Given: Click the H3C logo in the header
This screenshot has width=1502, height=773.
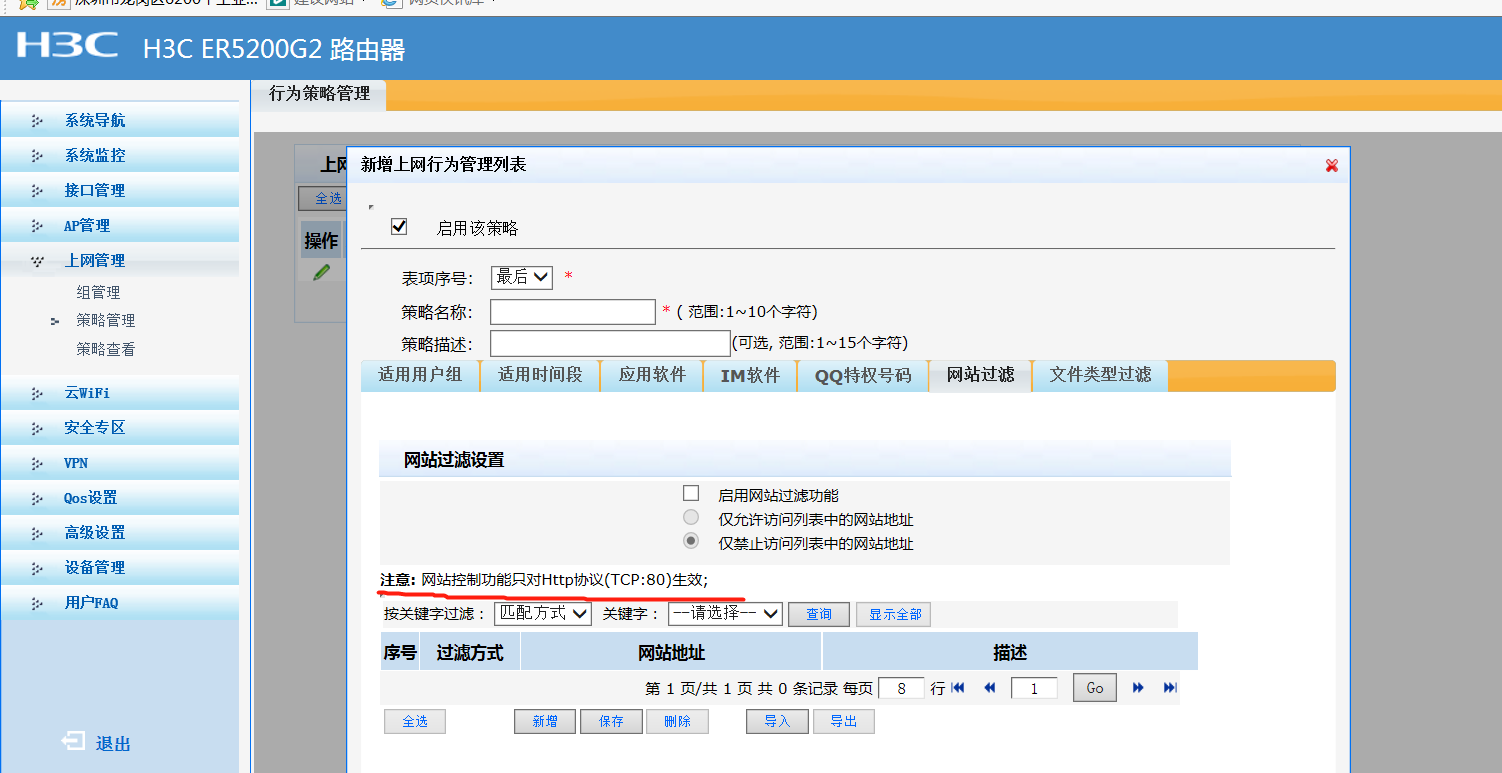Looking at the screenshot, I should coord(66,46).
